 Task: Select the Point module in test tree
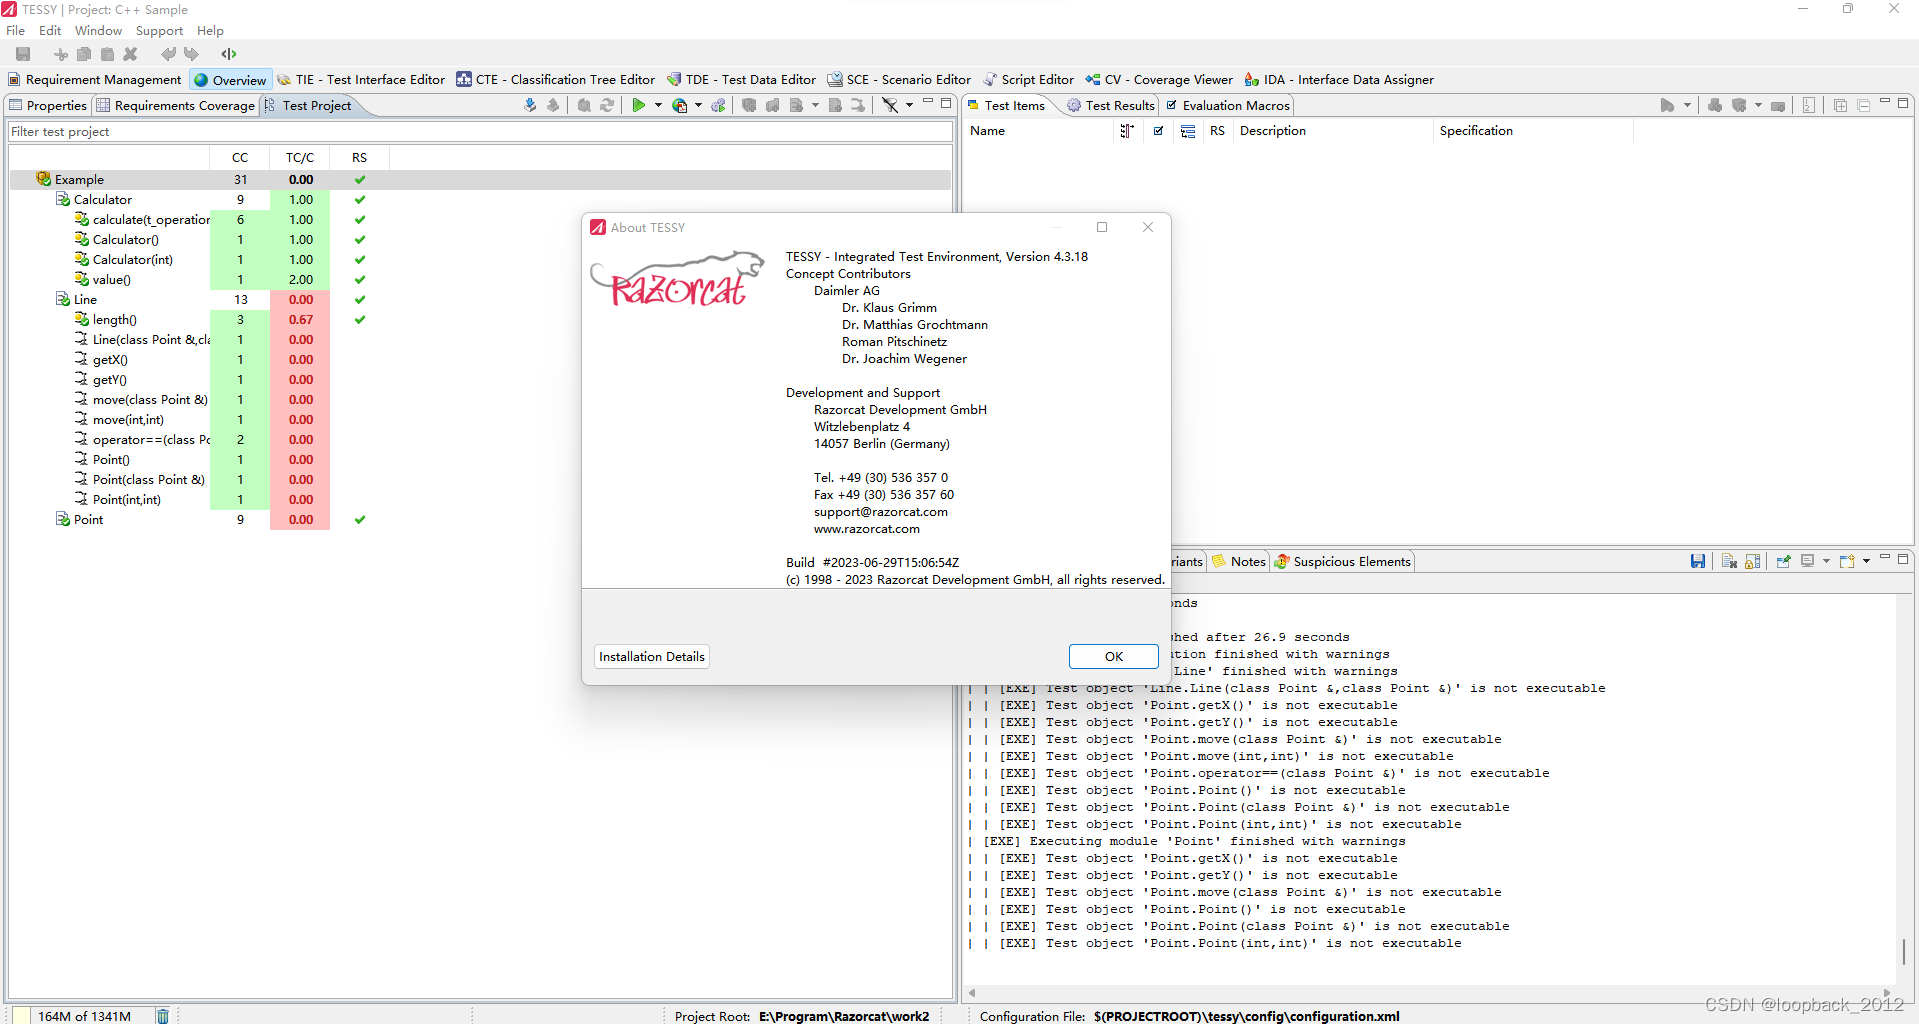coord(88,520)
